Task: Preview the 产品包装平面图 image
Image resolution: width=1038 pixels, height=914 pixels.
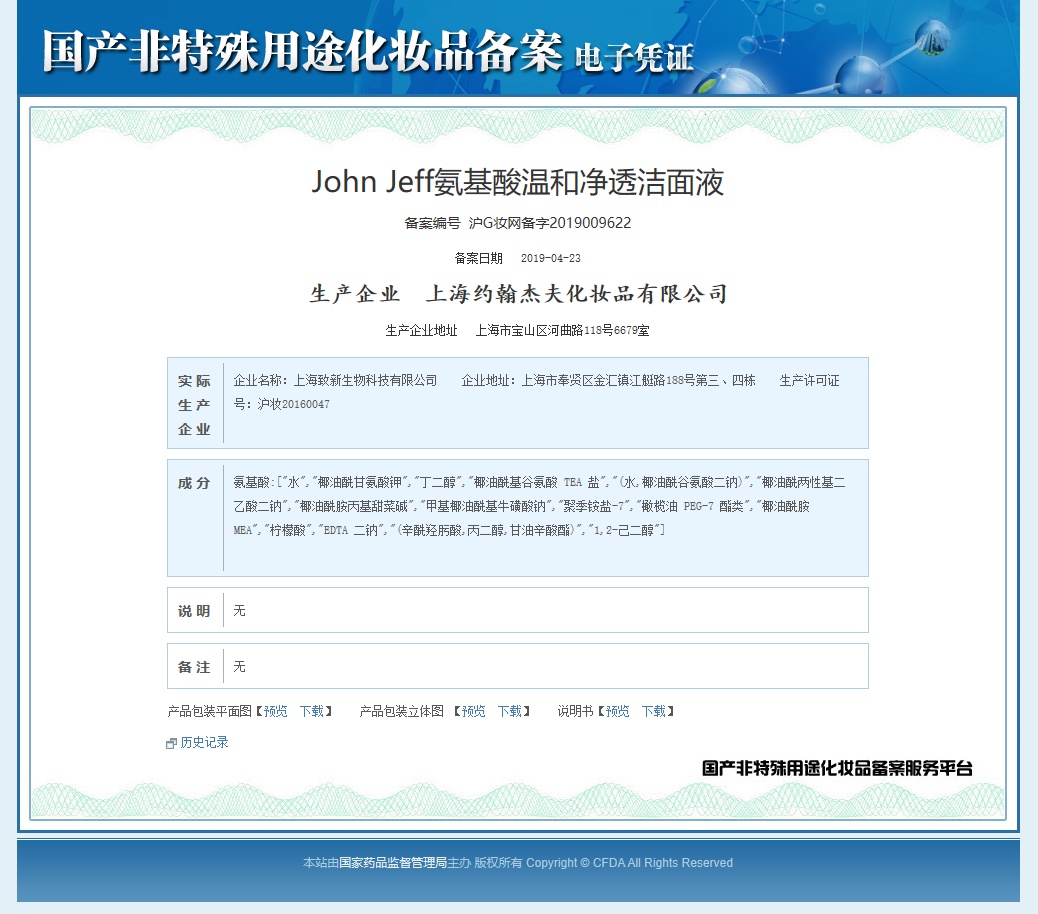Action: (x=275, y=711)
